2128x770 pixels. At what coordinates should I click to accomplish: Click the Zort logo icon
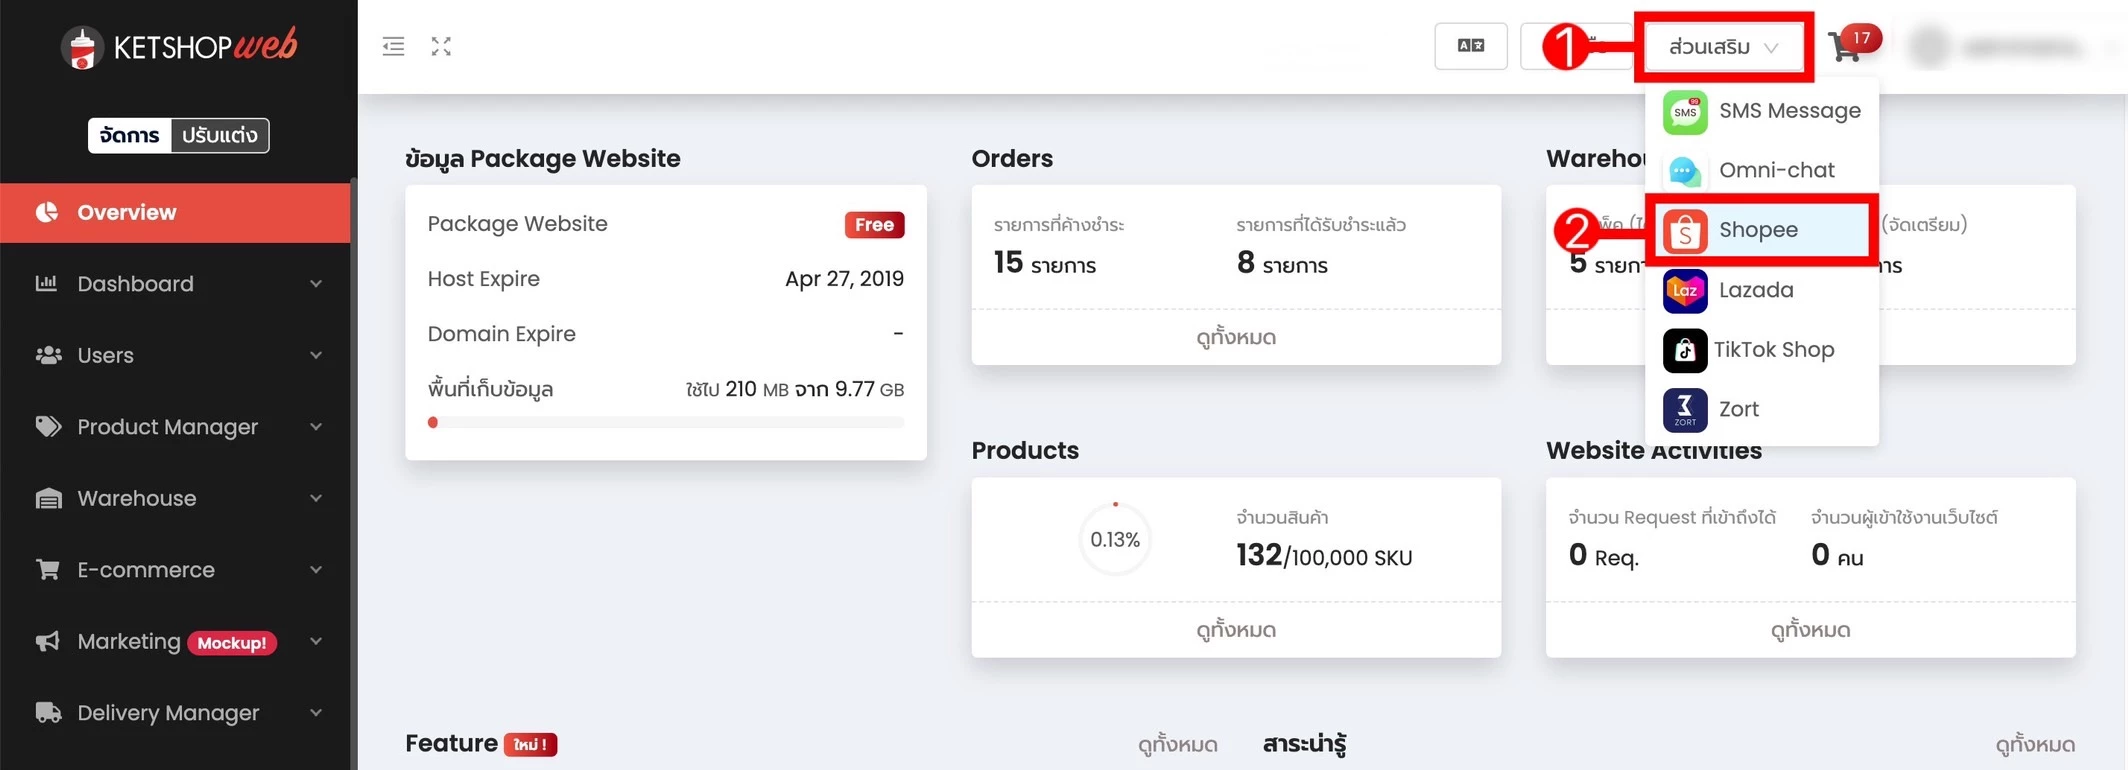point(1685,410)
